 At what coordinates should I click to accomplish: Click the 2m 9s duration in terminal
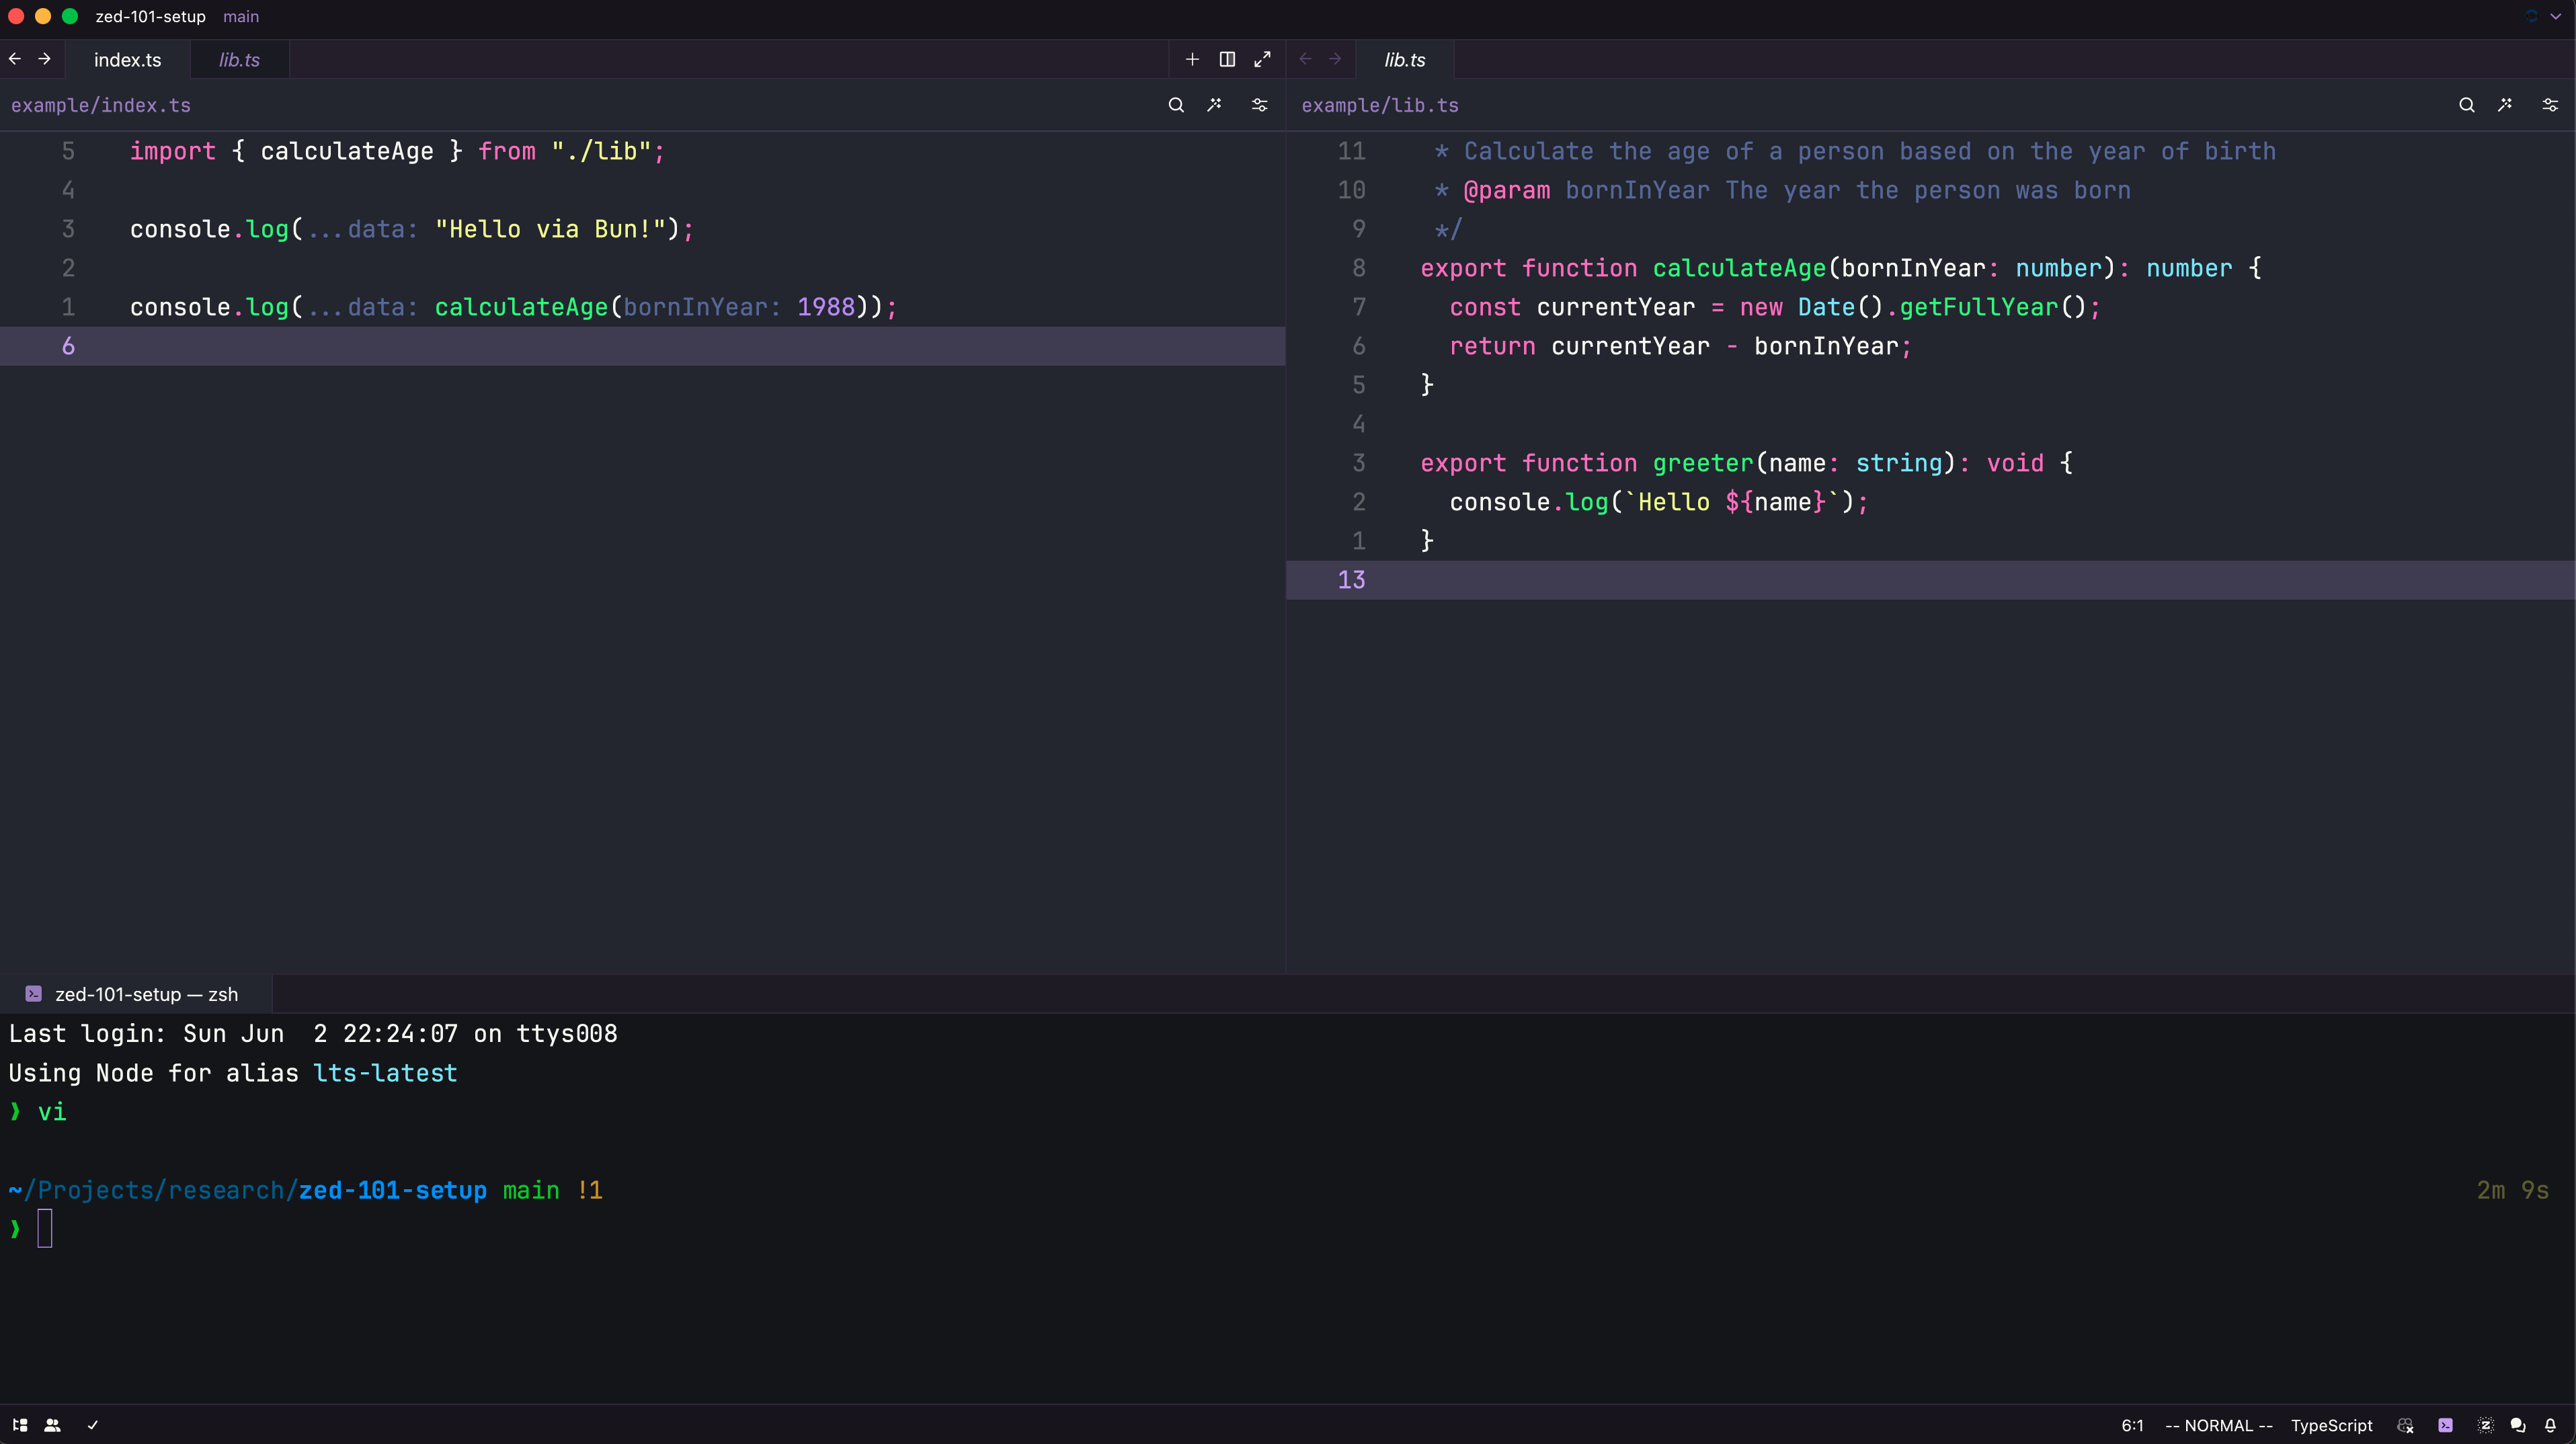(2512, 1190)
